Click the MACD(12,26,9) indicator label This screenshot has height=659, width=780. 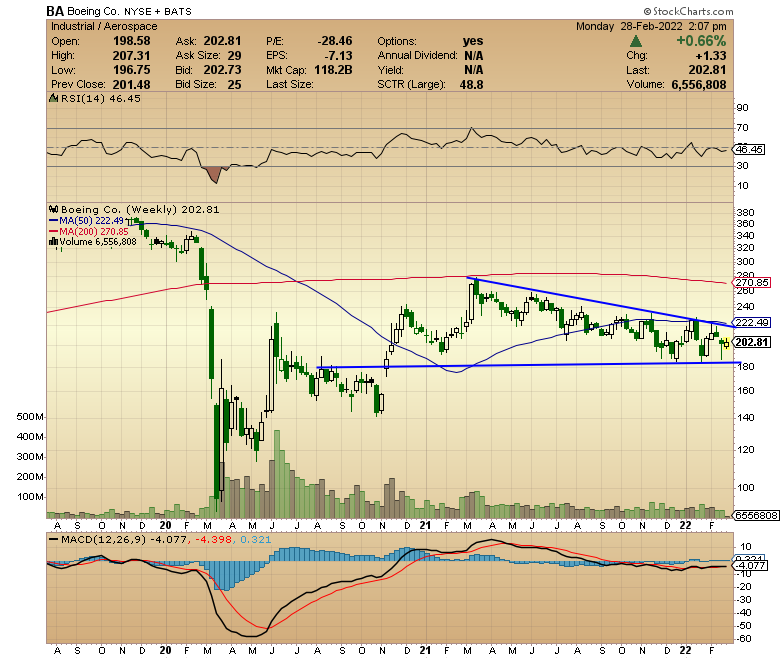click(103, 540)
